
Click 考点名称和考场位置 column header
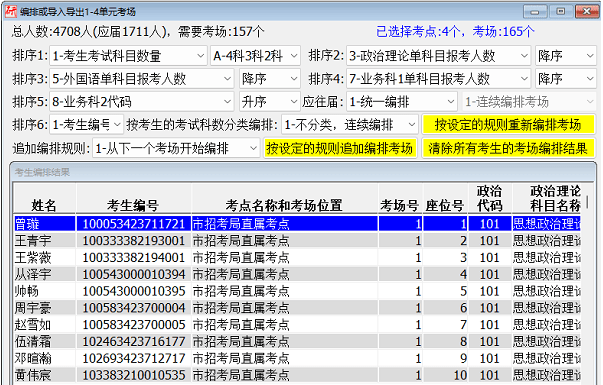285,198
